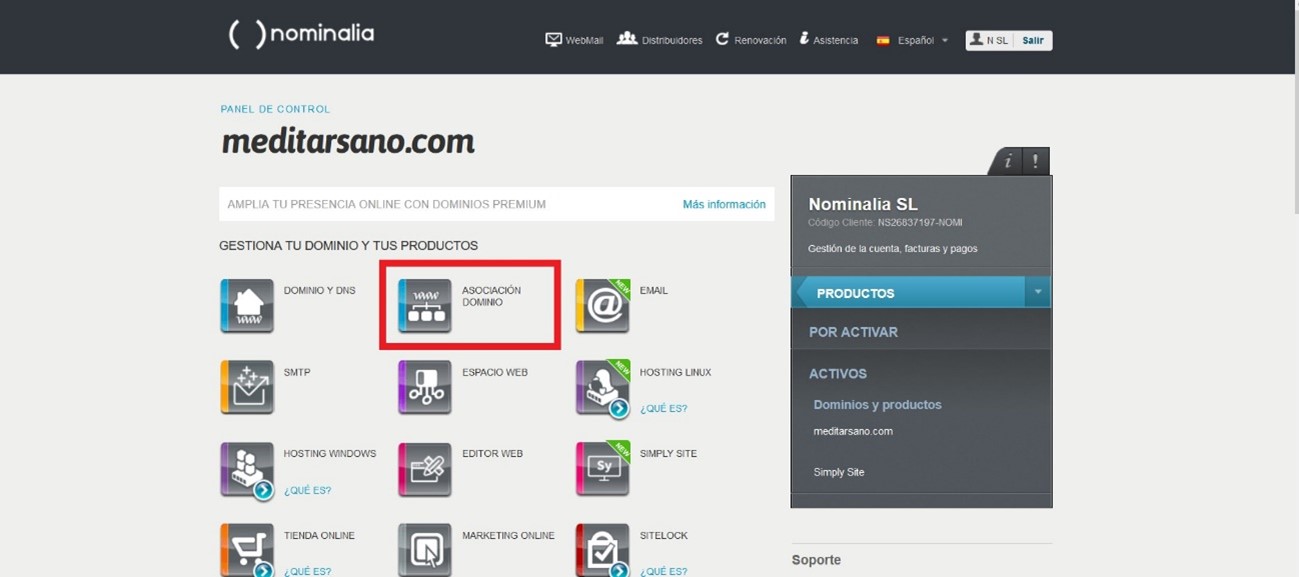This screenshot has height=577, width=1299.
Task: Switch to the exclamation alerts tab
Action: pos(1035,161)
